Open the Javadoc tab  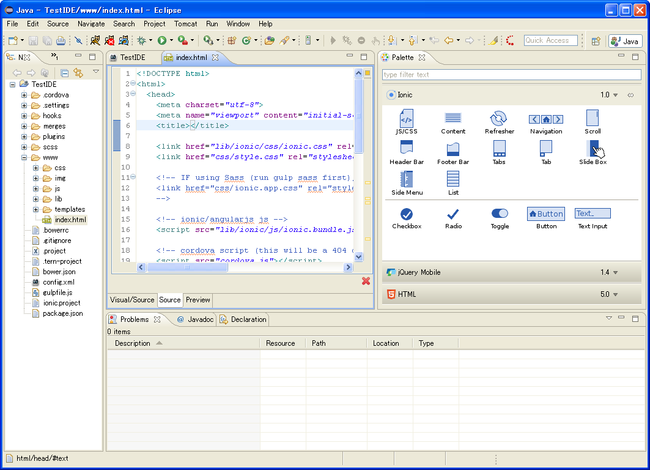click(196, 320)
